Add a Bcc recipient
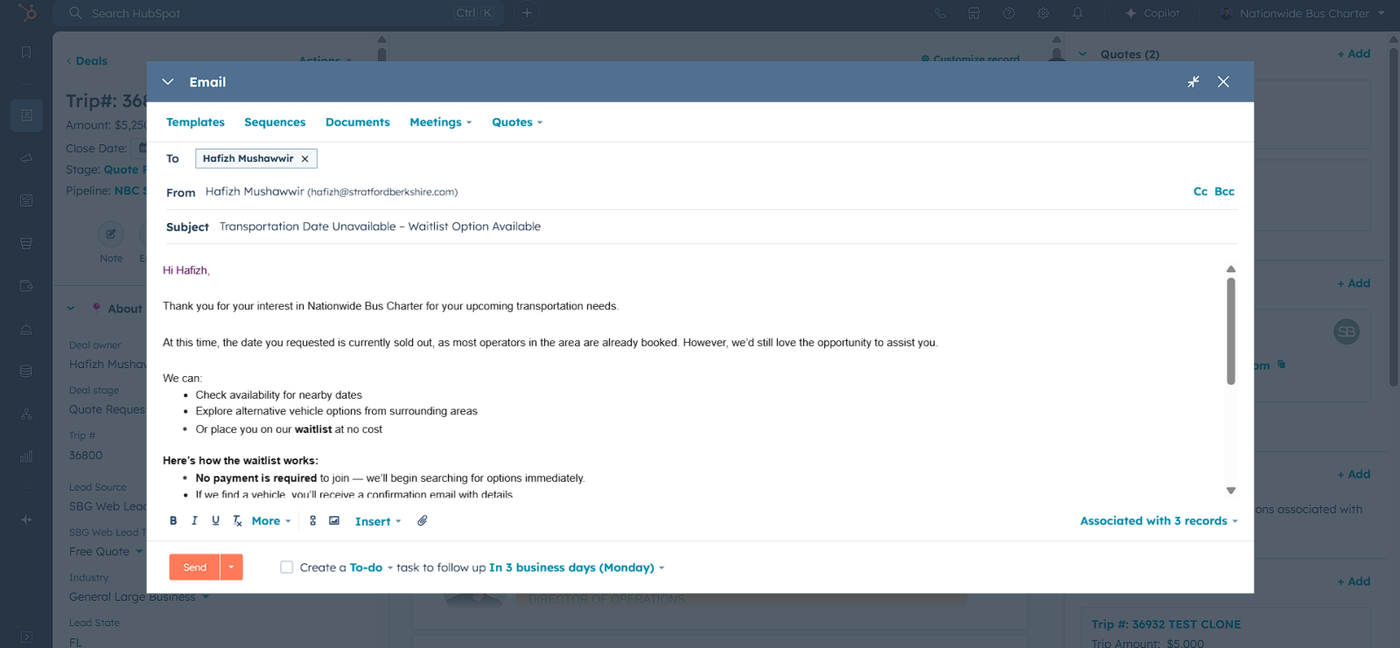The width and height of the screenshot is (1400, 648). 1224,191
